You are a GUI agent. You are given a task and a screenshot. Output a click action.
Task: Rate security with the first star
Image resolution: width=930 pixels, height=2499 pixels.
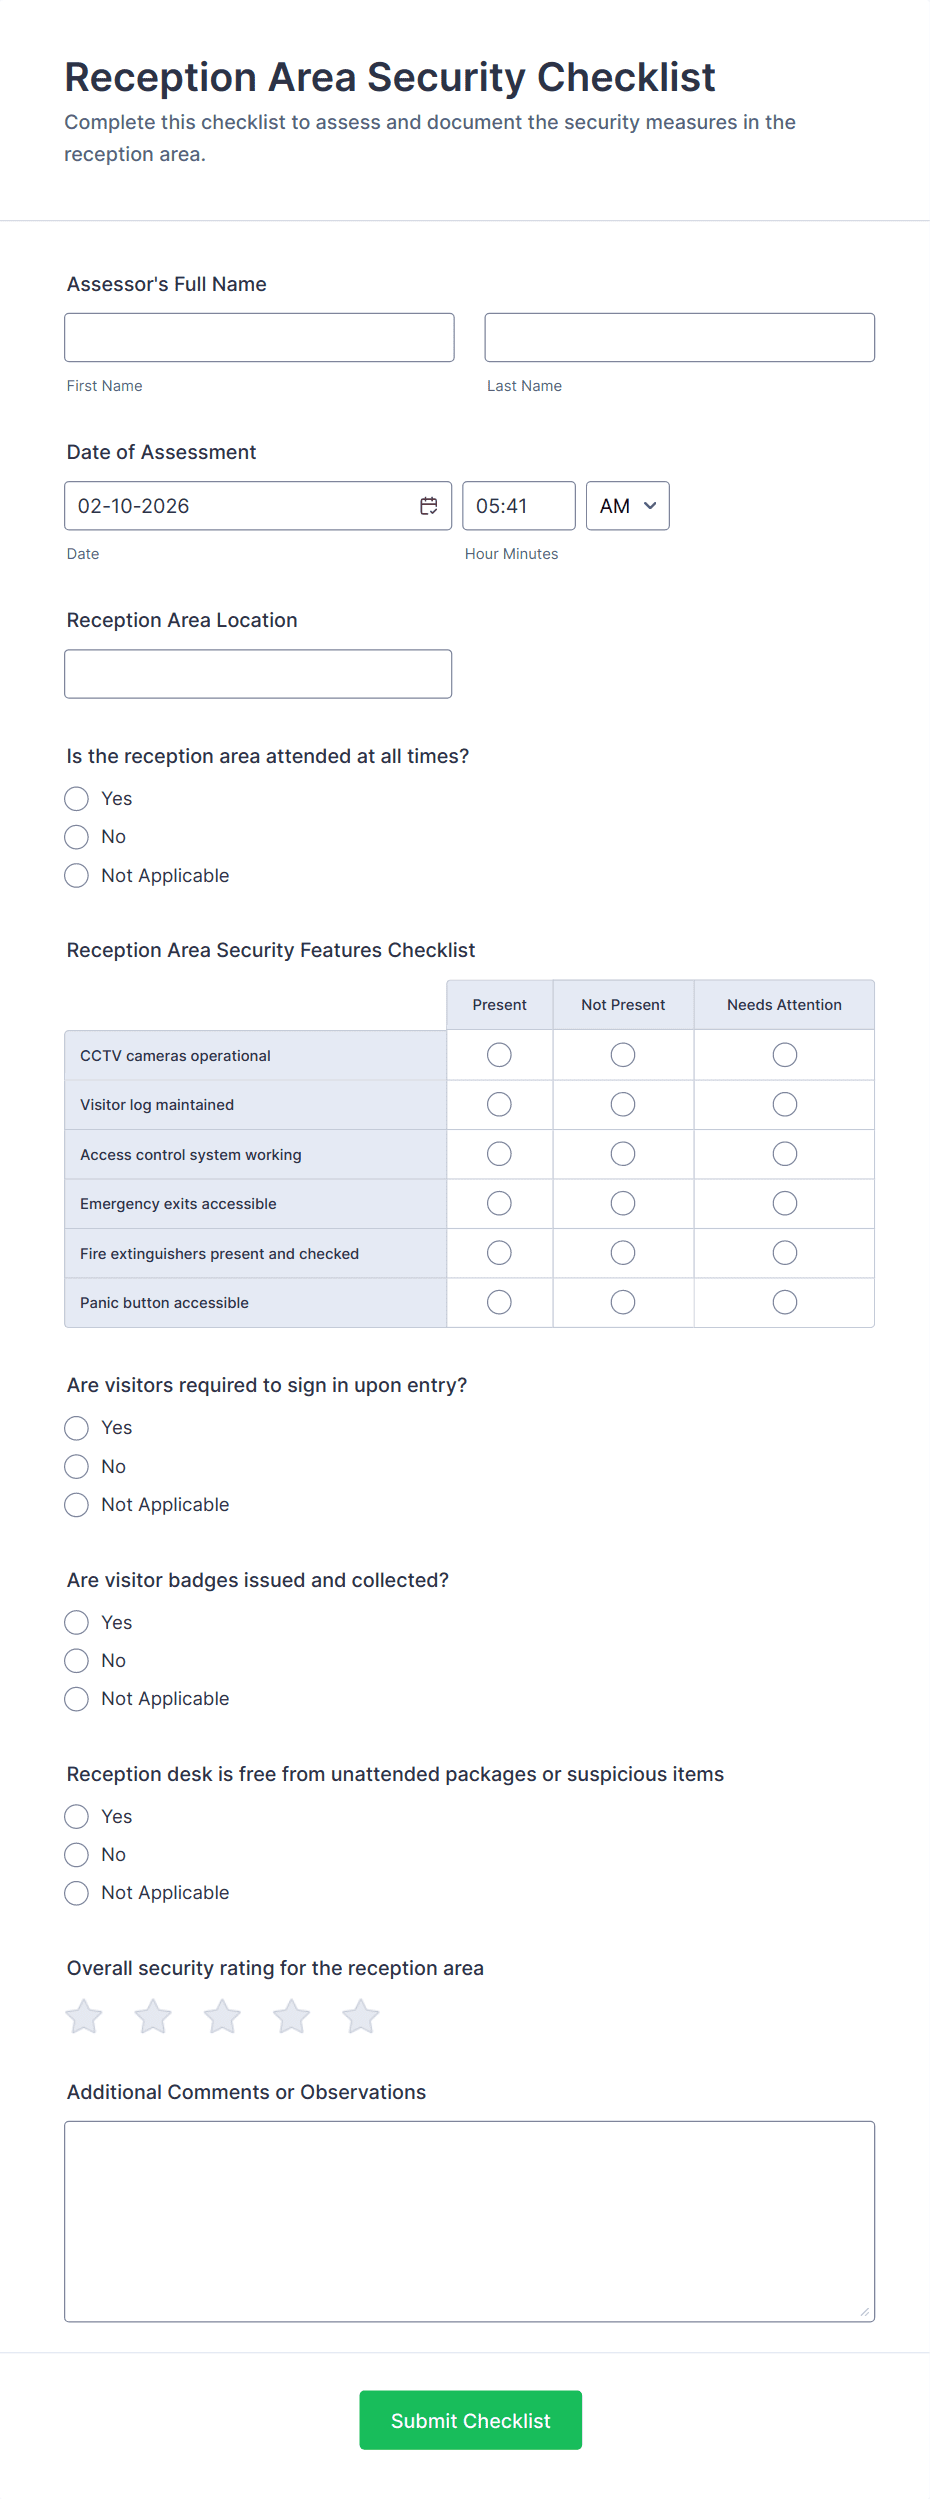coord(84,2016)
